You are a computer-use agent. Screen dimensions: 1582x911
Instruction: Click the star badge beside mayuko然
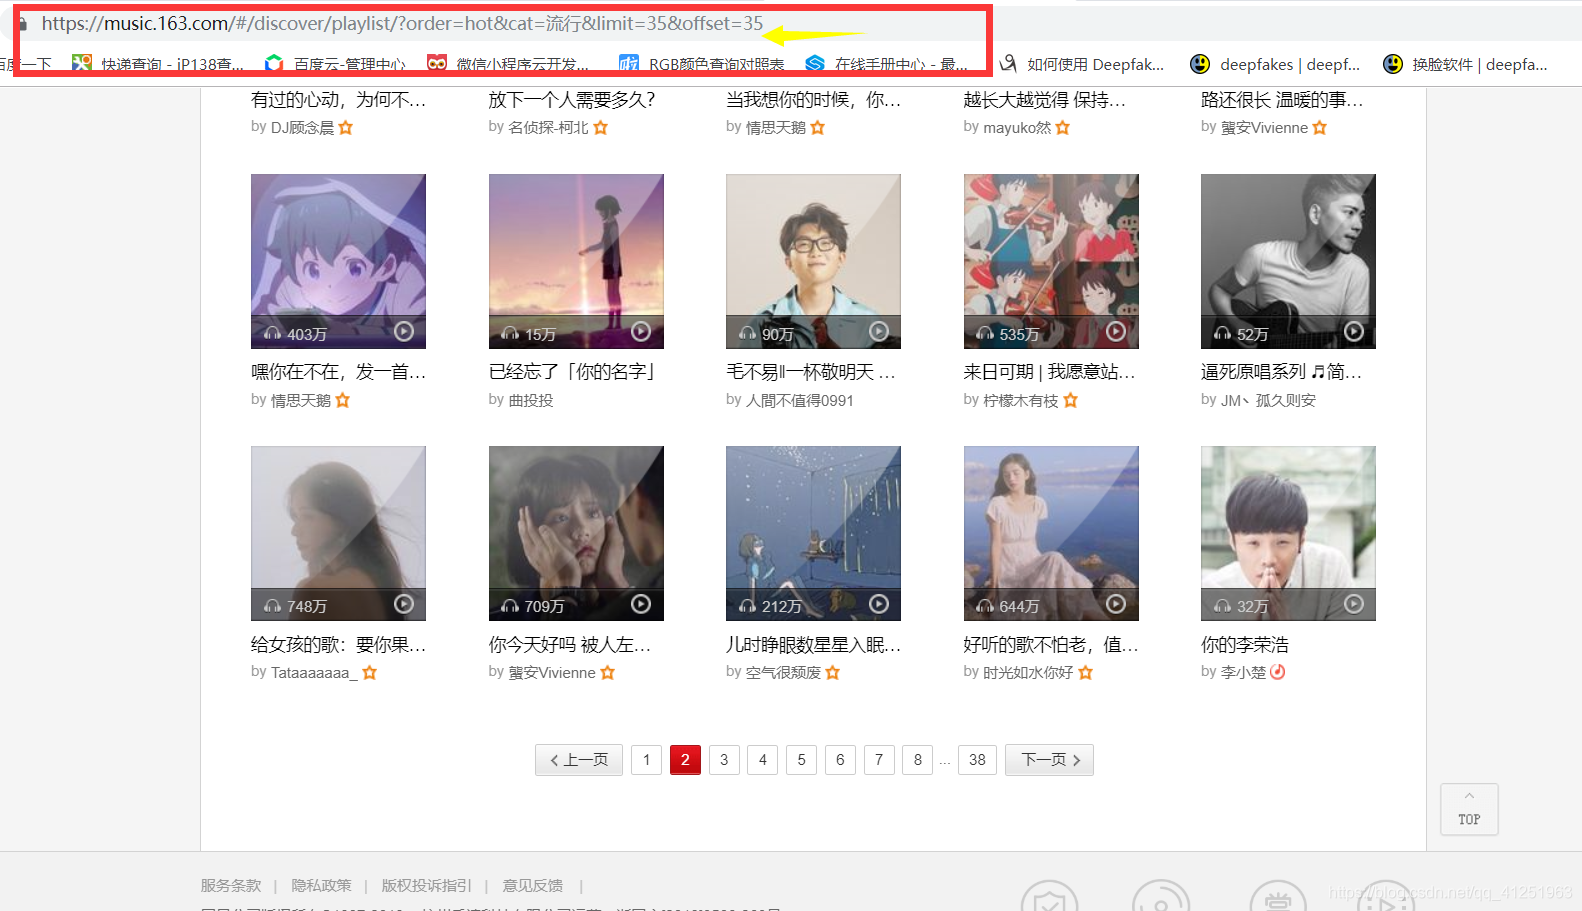pyautogui.click(x=1062, y=128)
